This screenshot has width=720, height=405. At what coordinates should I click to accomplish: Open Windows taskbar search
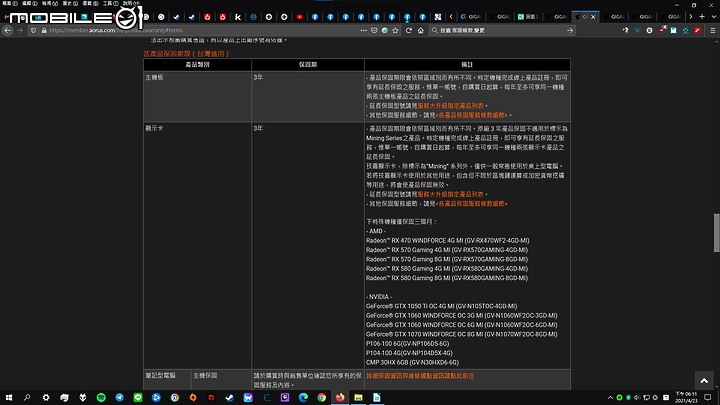point(27,398)
